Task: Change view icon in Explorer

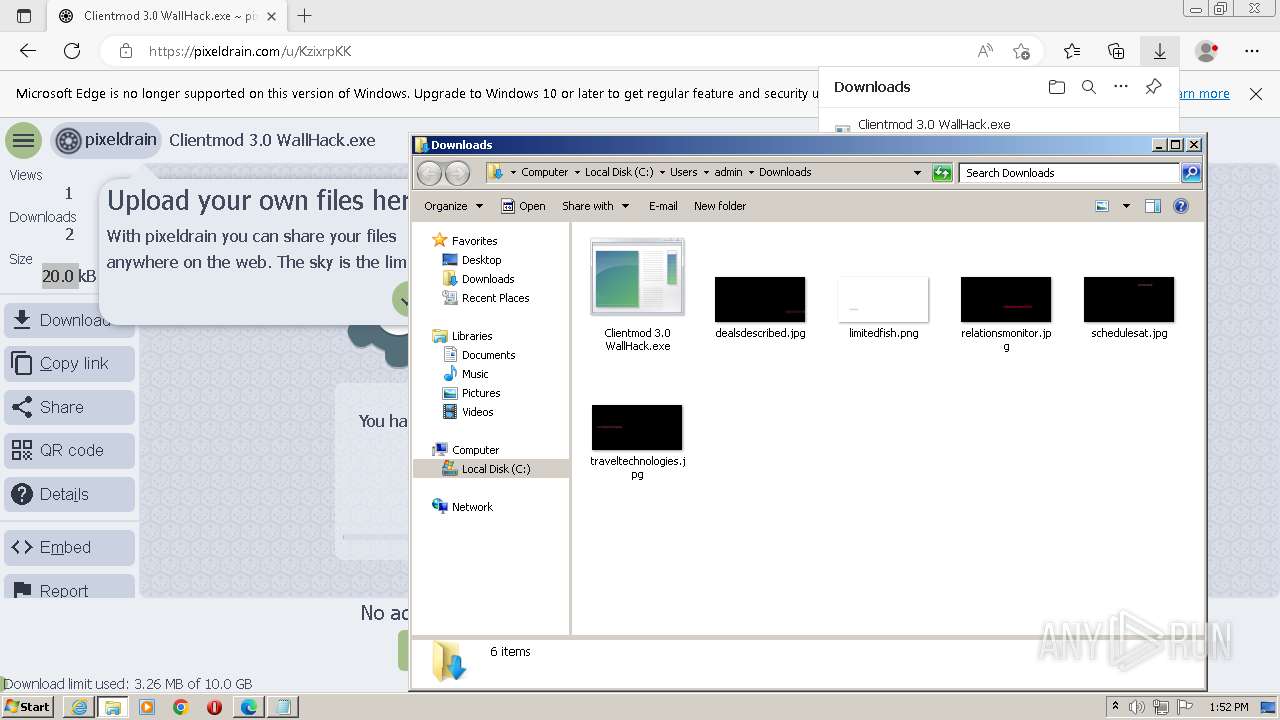Action: (x=1102, y=206)
